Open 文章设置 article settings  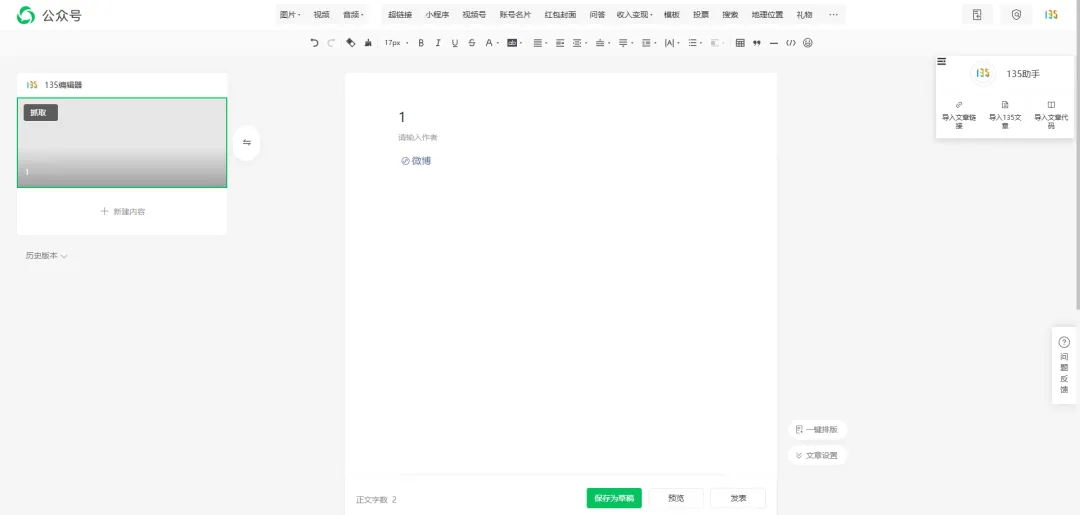tap(818, 455)
